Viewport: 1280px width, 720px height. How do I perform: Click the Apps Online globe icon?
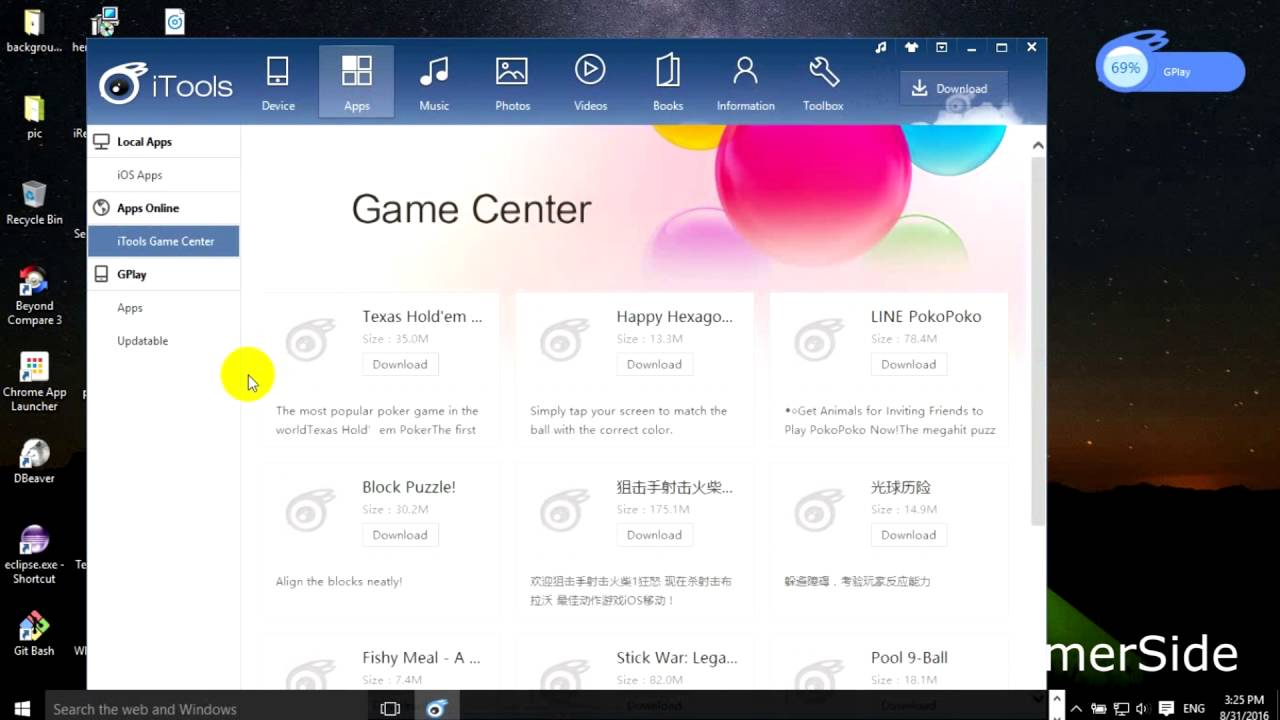click(x=101, y=208)
